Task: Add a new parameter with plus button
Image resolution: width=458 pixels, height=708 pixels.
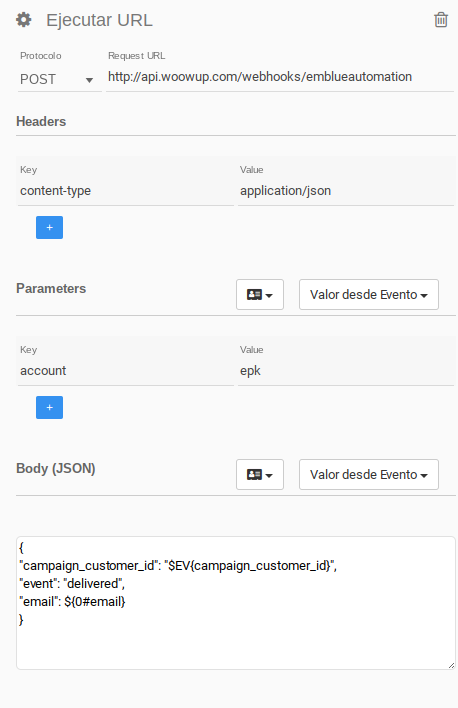Action: click(x=50, y=408)
